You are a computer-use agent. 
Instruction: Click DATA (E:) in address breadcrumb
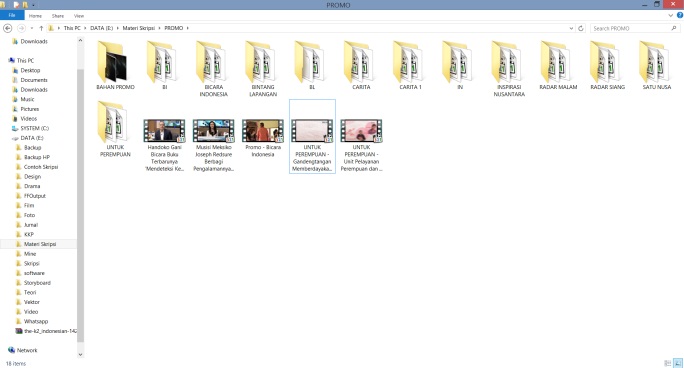pos(101,28)
